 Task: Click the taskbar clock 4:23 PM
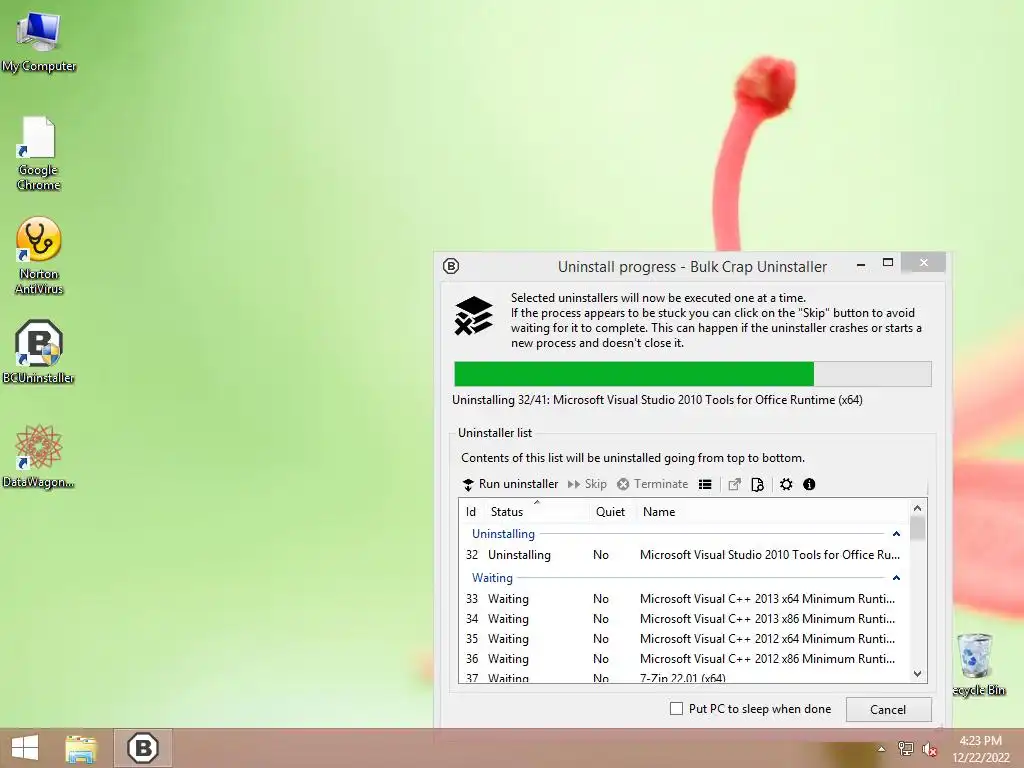pyautogui.click(x=980, y=749)
